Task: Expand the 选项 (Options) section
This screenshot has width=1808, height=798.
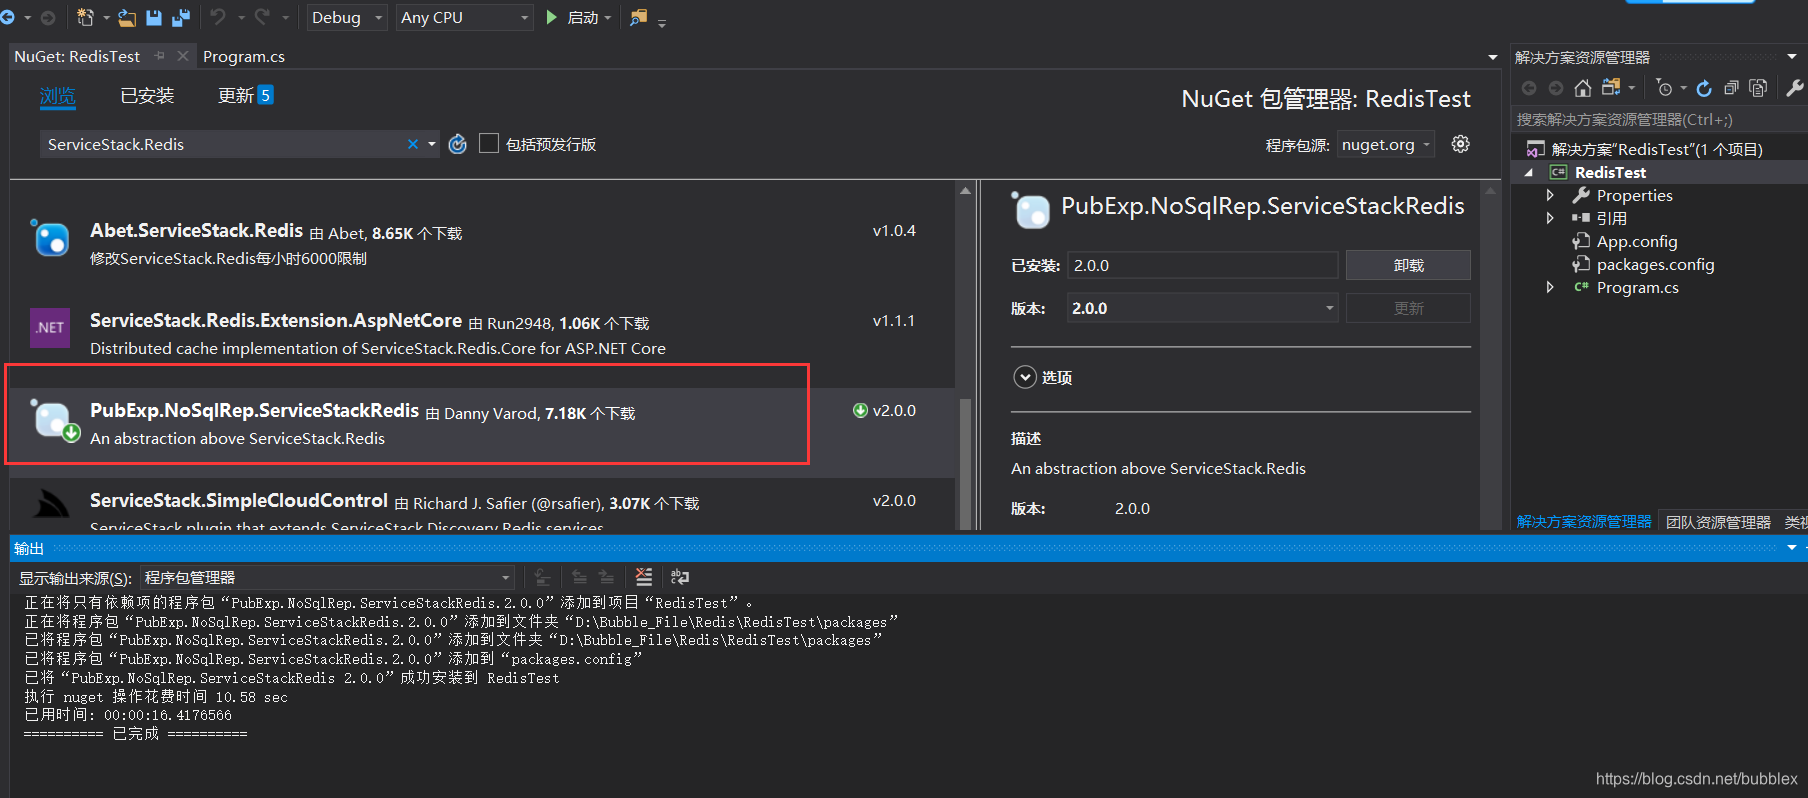Action: tap(1025, 377)
